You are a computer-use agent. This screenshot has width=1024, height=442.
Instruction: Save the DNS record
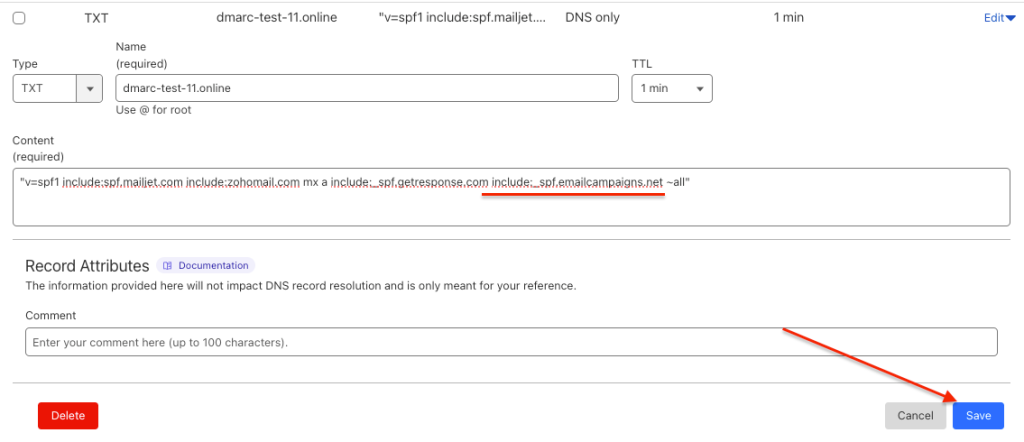click(x=978, y=416)
